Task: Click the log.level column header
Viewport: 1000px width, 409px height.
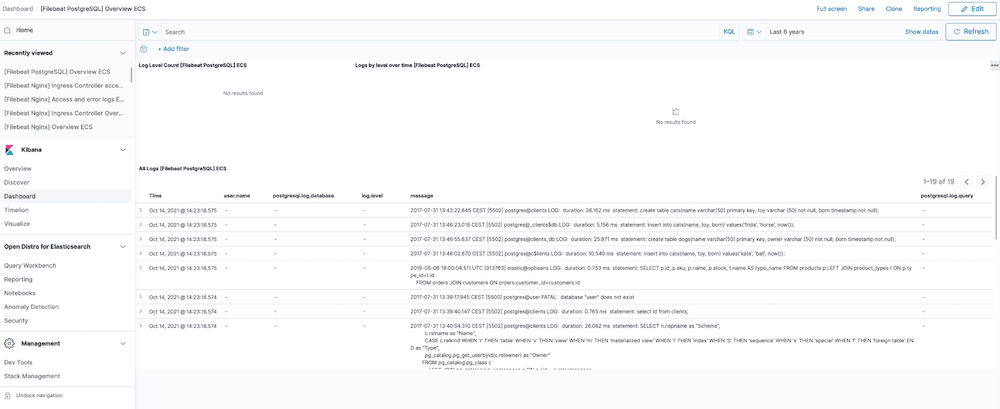Action: tap(372, 196)
